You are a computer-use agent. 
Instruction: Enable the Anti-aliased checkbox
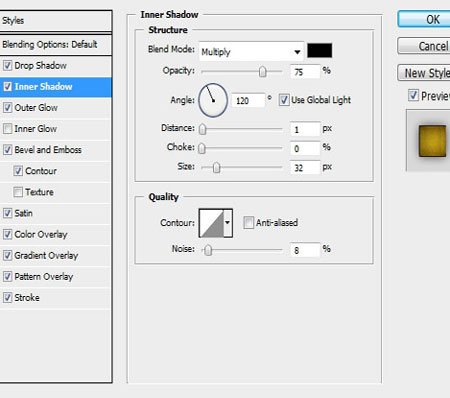(248, 222)
